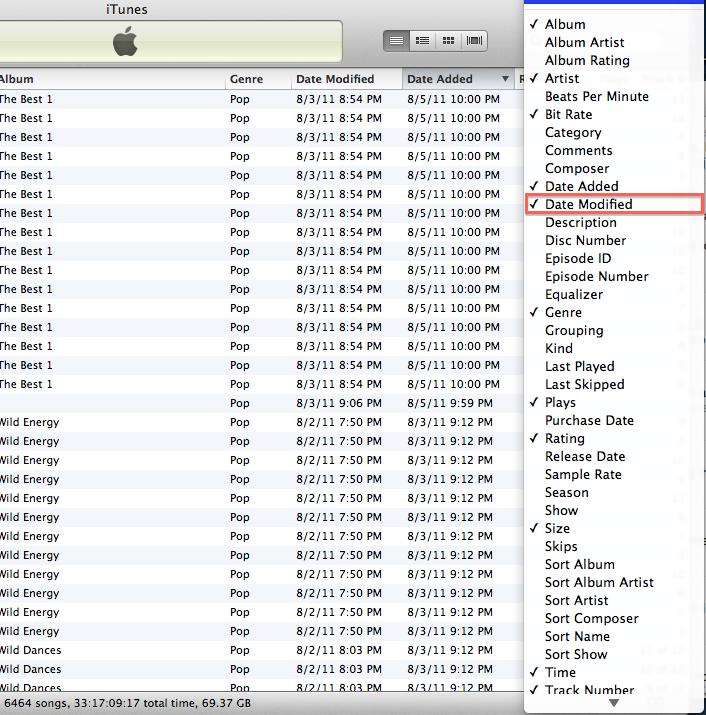Enable Description column
This screenshot has height=715, width=706.
(x=613, y=223)
